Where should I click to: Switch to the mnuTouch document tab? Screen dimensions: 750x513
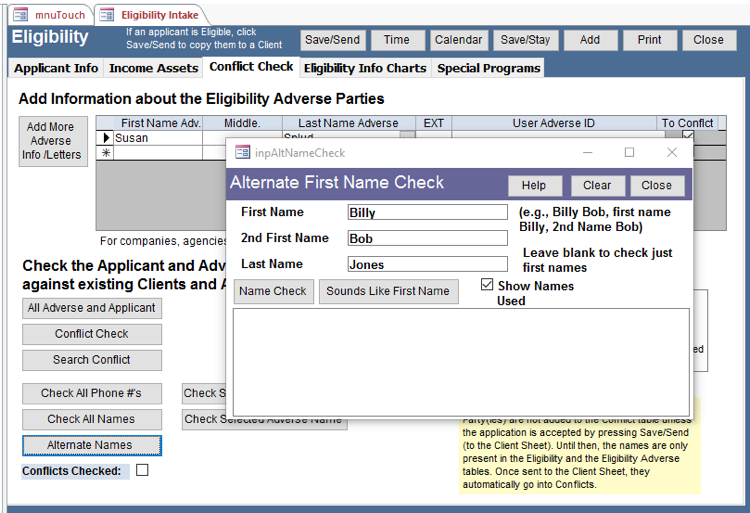(x=51, y=15)
